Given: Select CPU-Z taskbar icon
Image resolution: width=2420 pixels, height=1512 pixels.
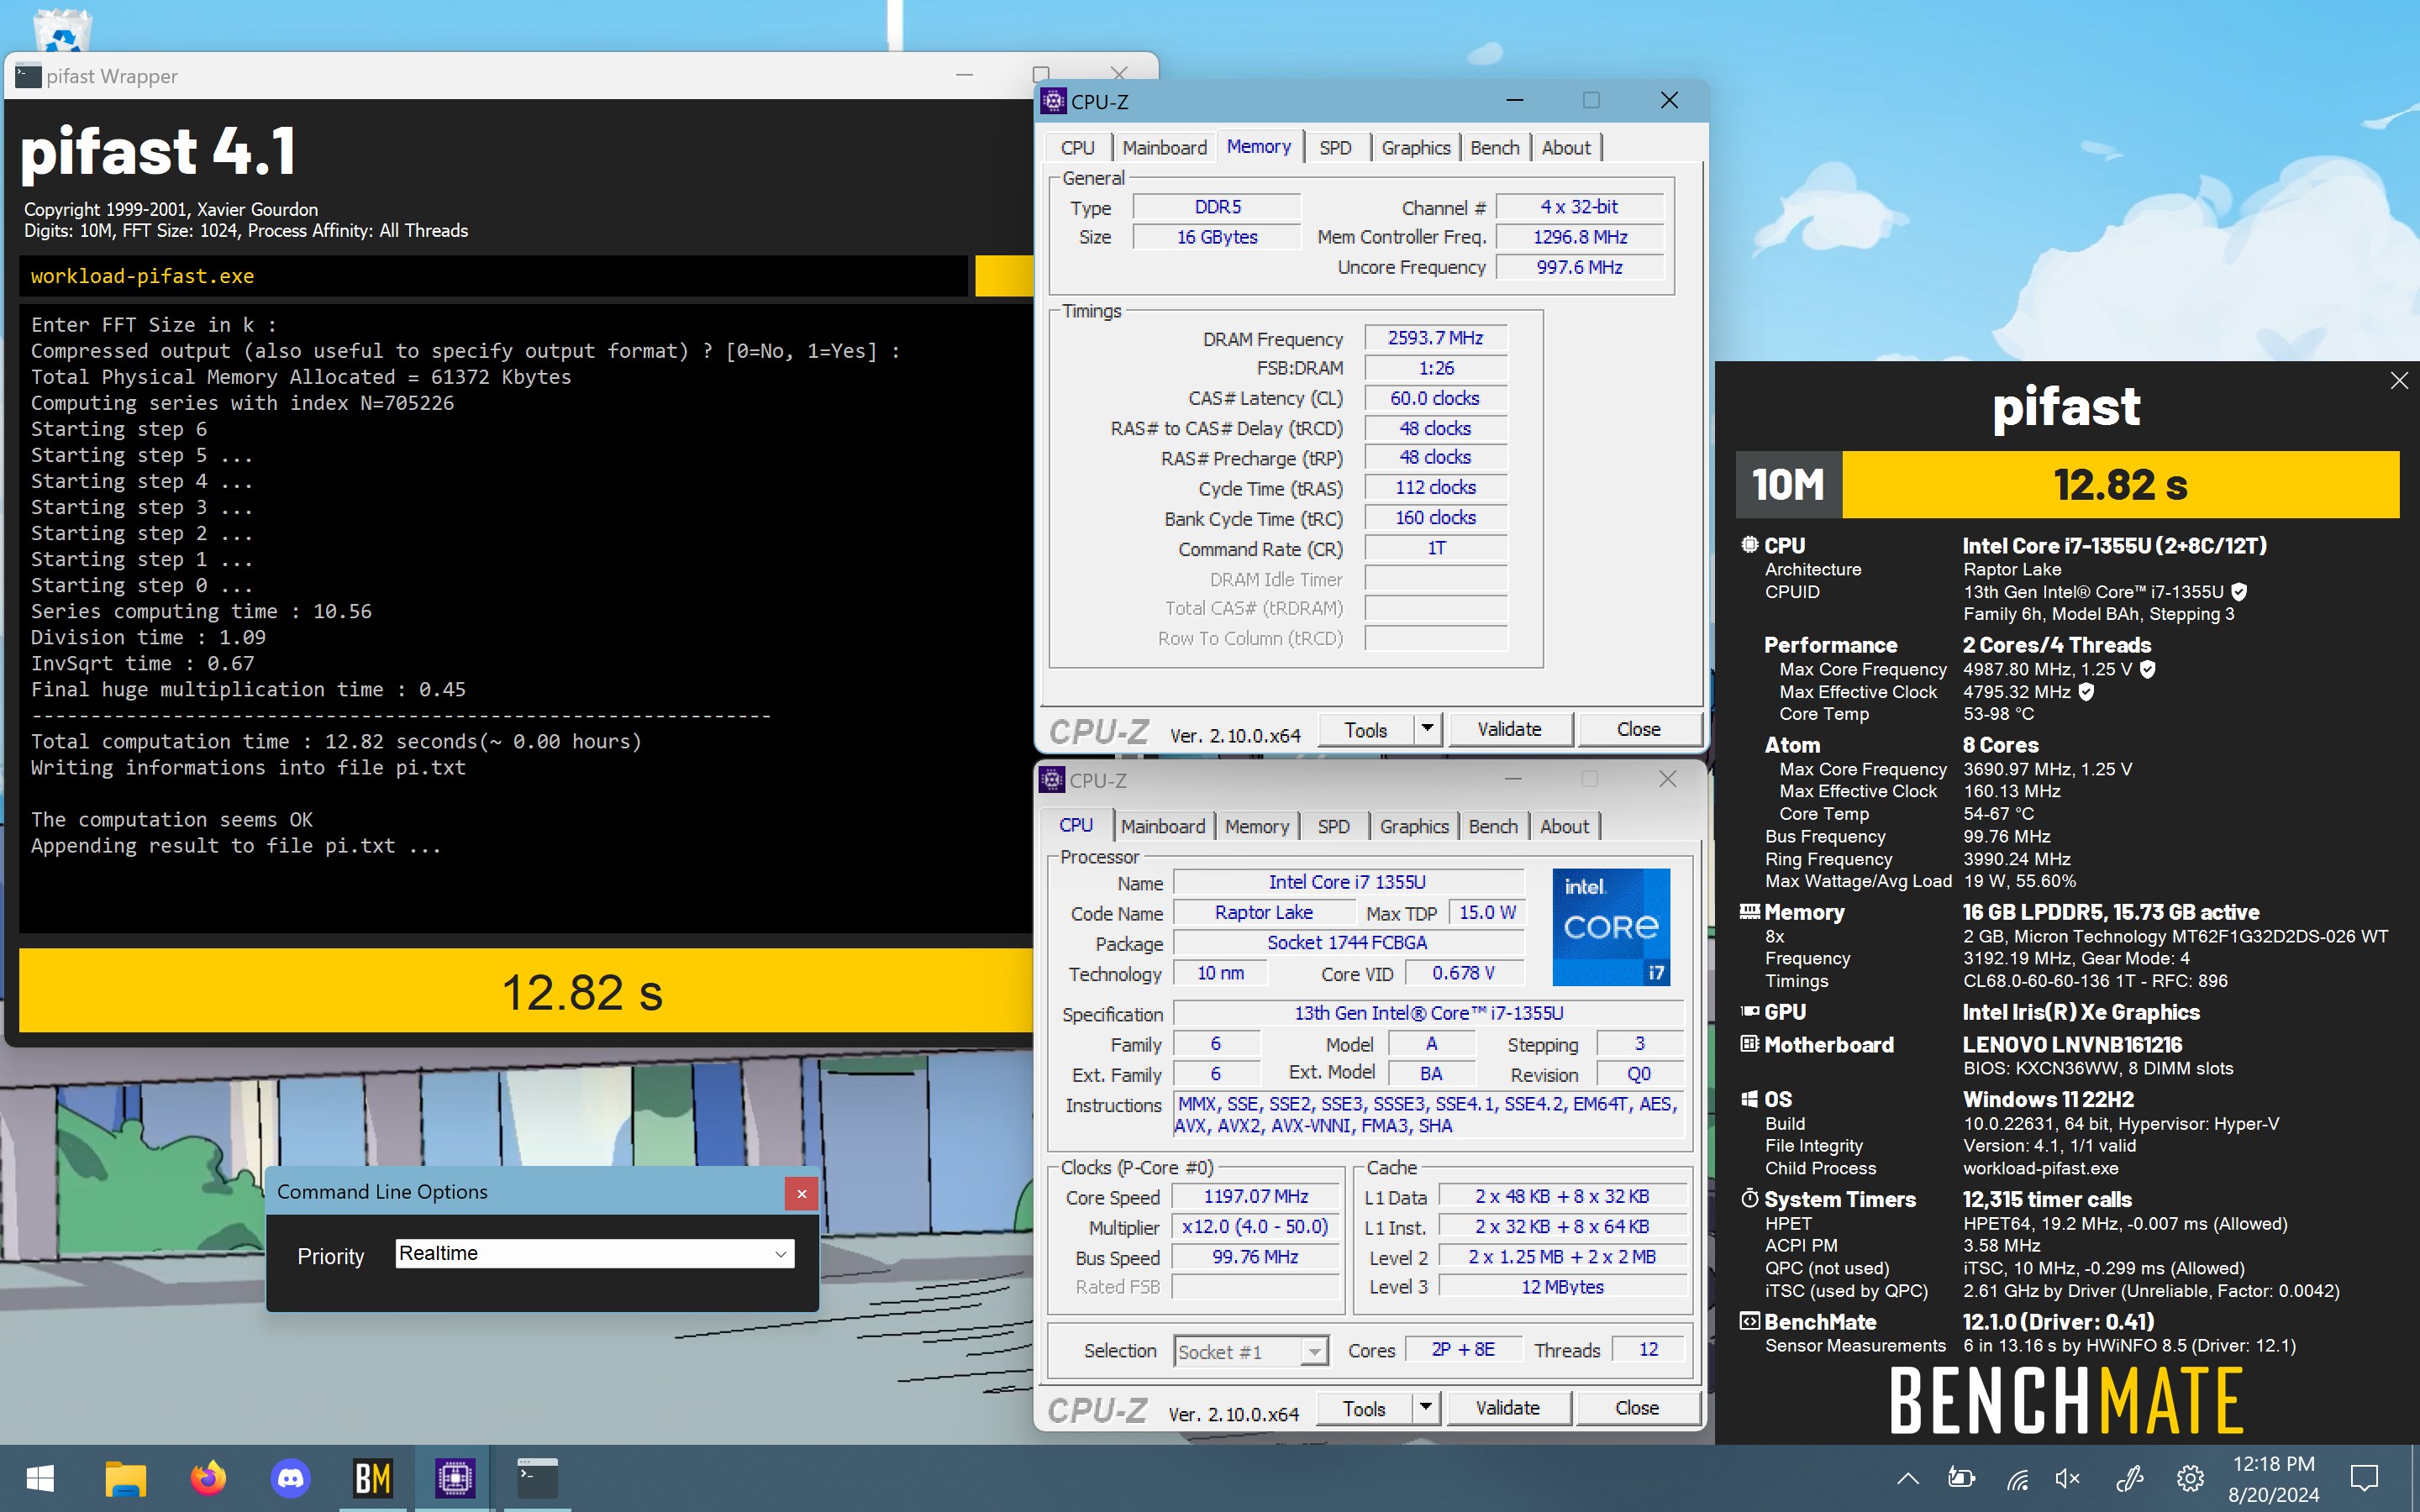Looking at the screenshot, I should click(455, 1478).
